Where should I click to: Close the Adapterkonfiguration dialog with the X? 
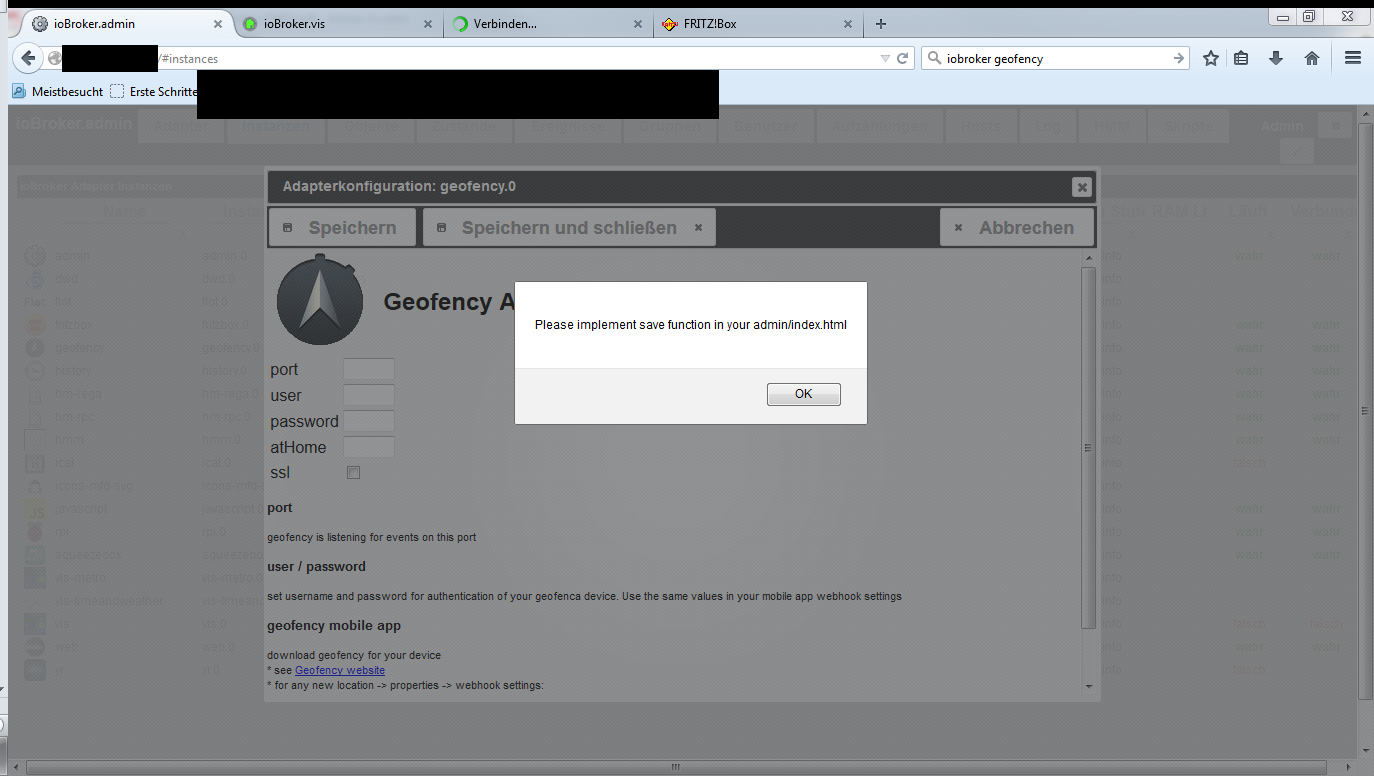pos(1081,187)
